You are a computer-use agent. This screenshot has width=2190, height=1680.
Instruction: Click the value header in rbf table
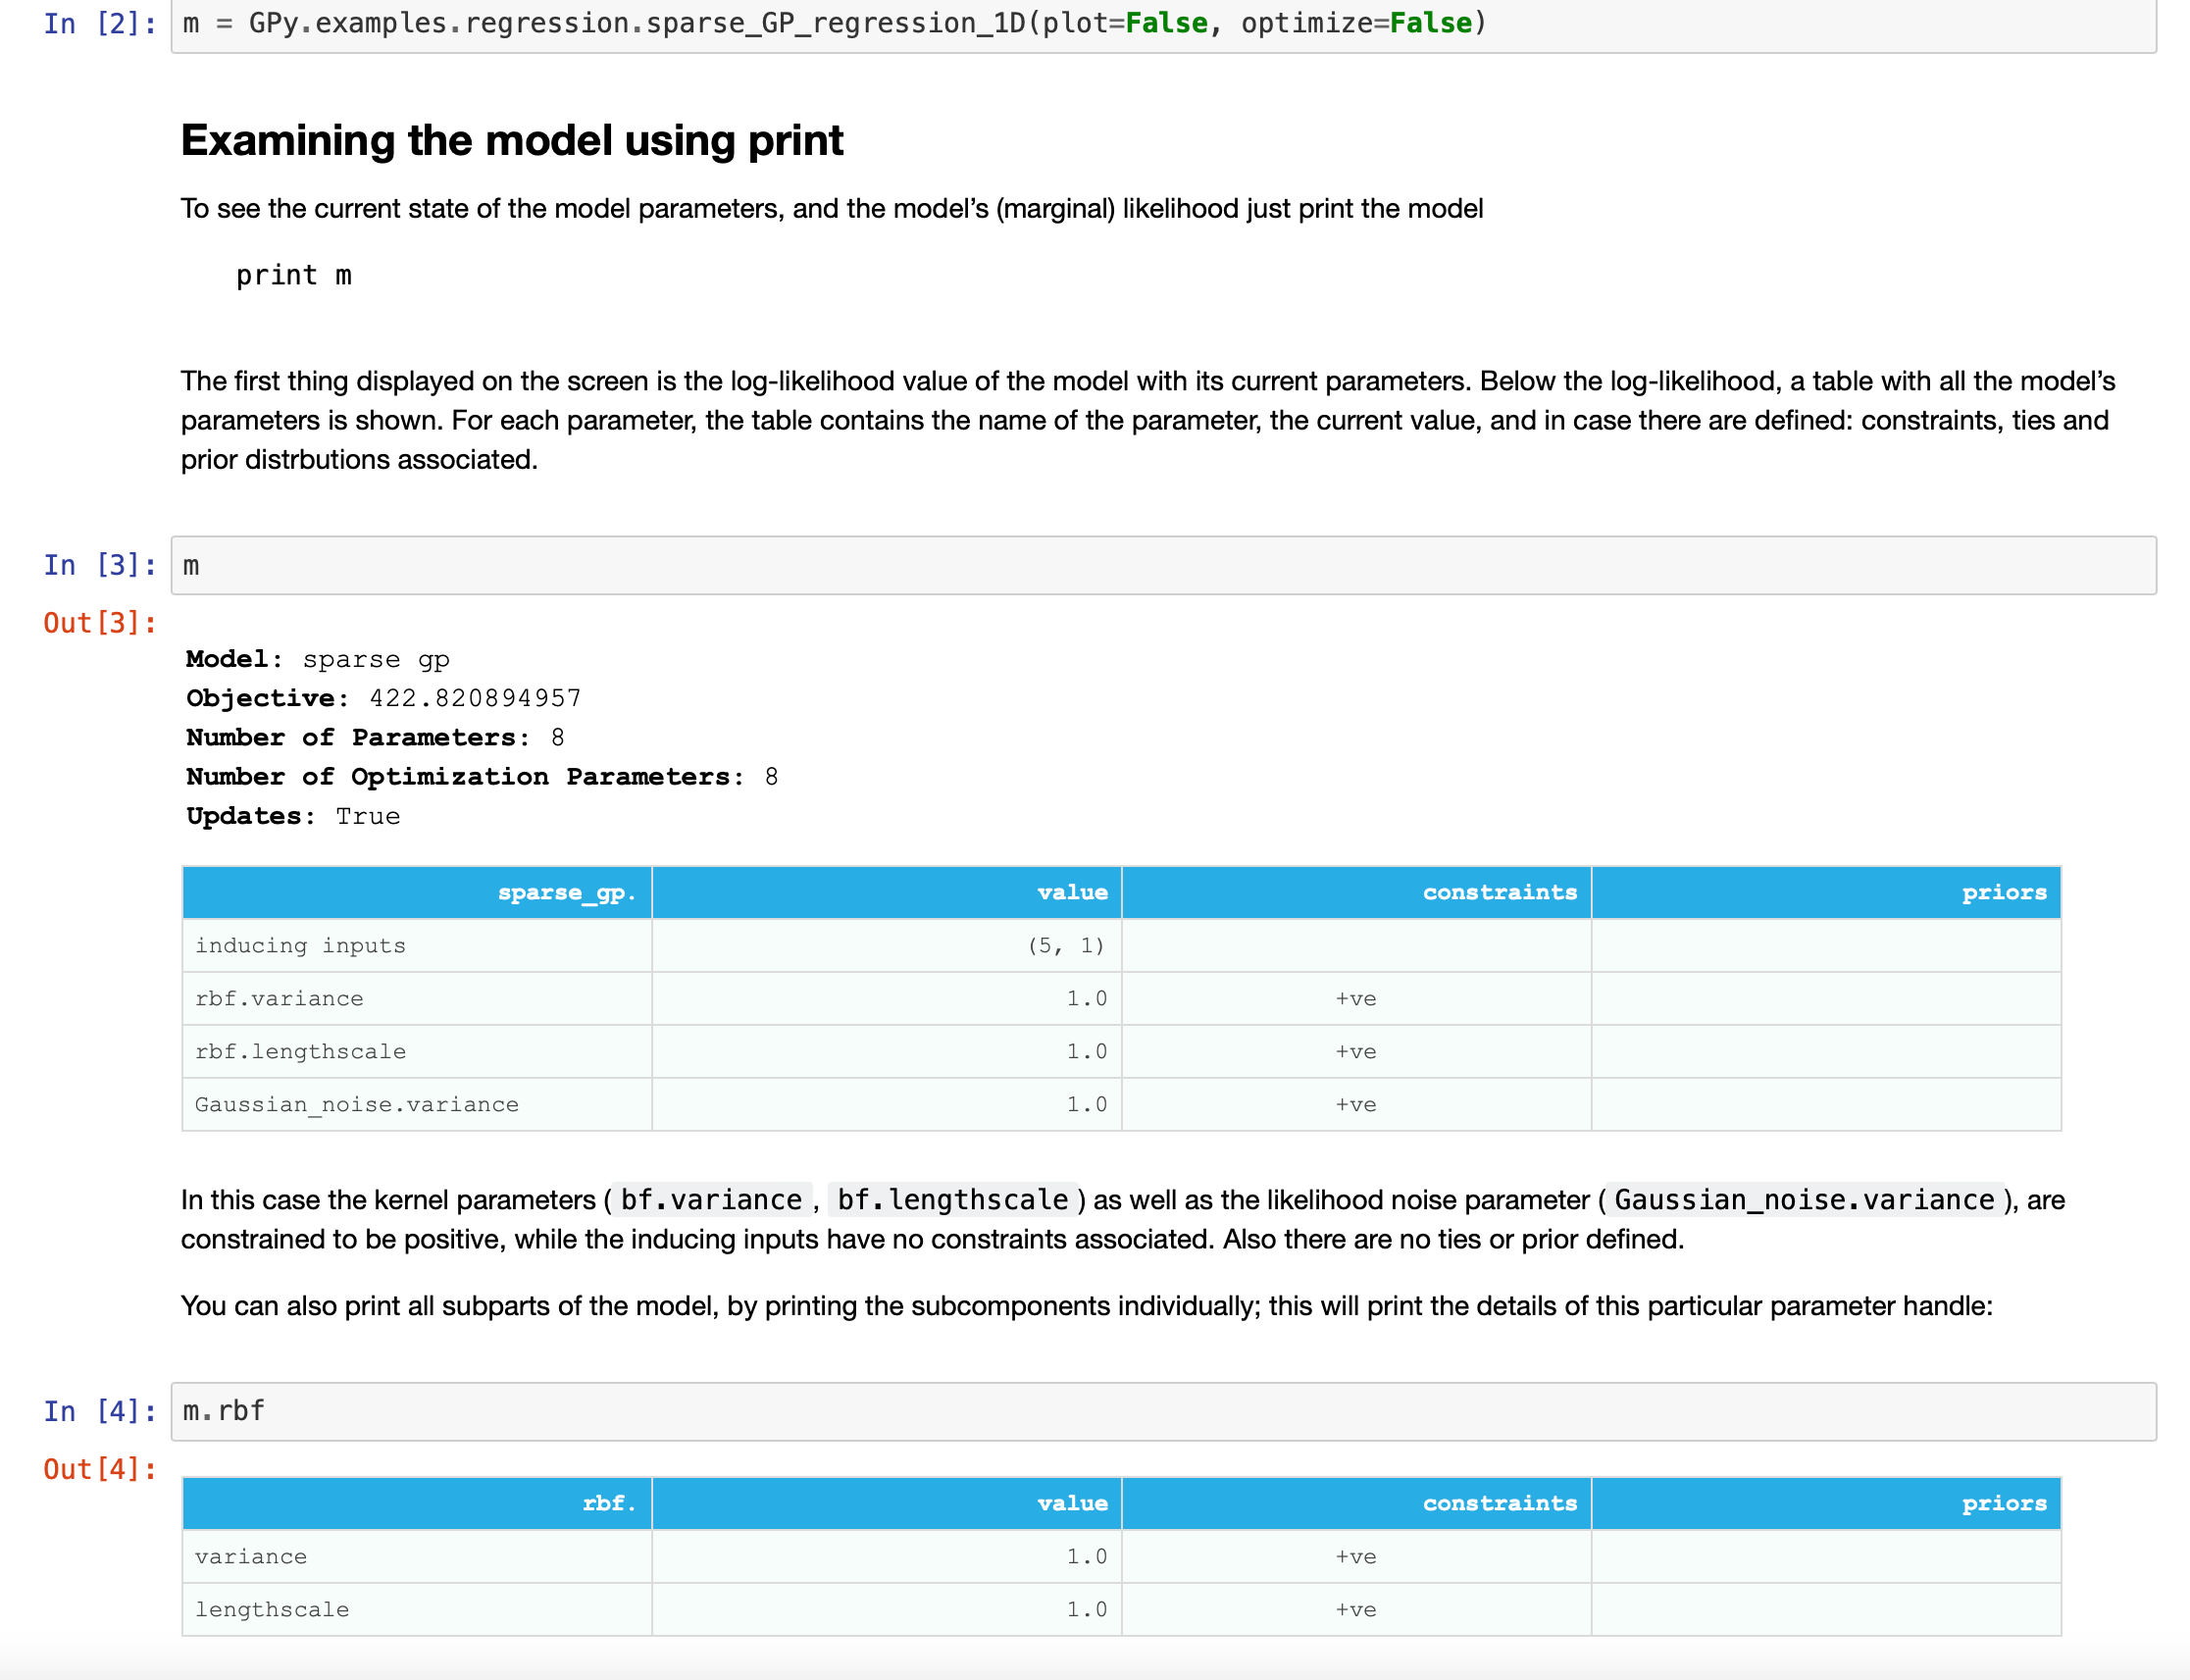pyautogui.click(x=1072, y=1503)
